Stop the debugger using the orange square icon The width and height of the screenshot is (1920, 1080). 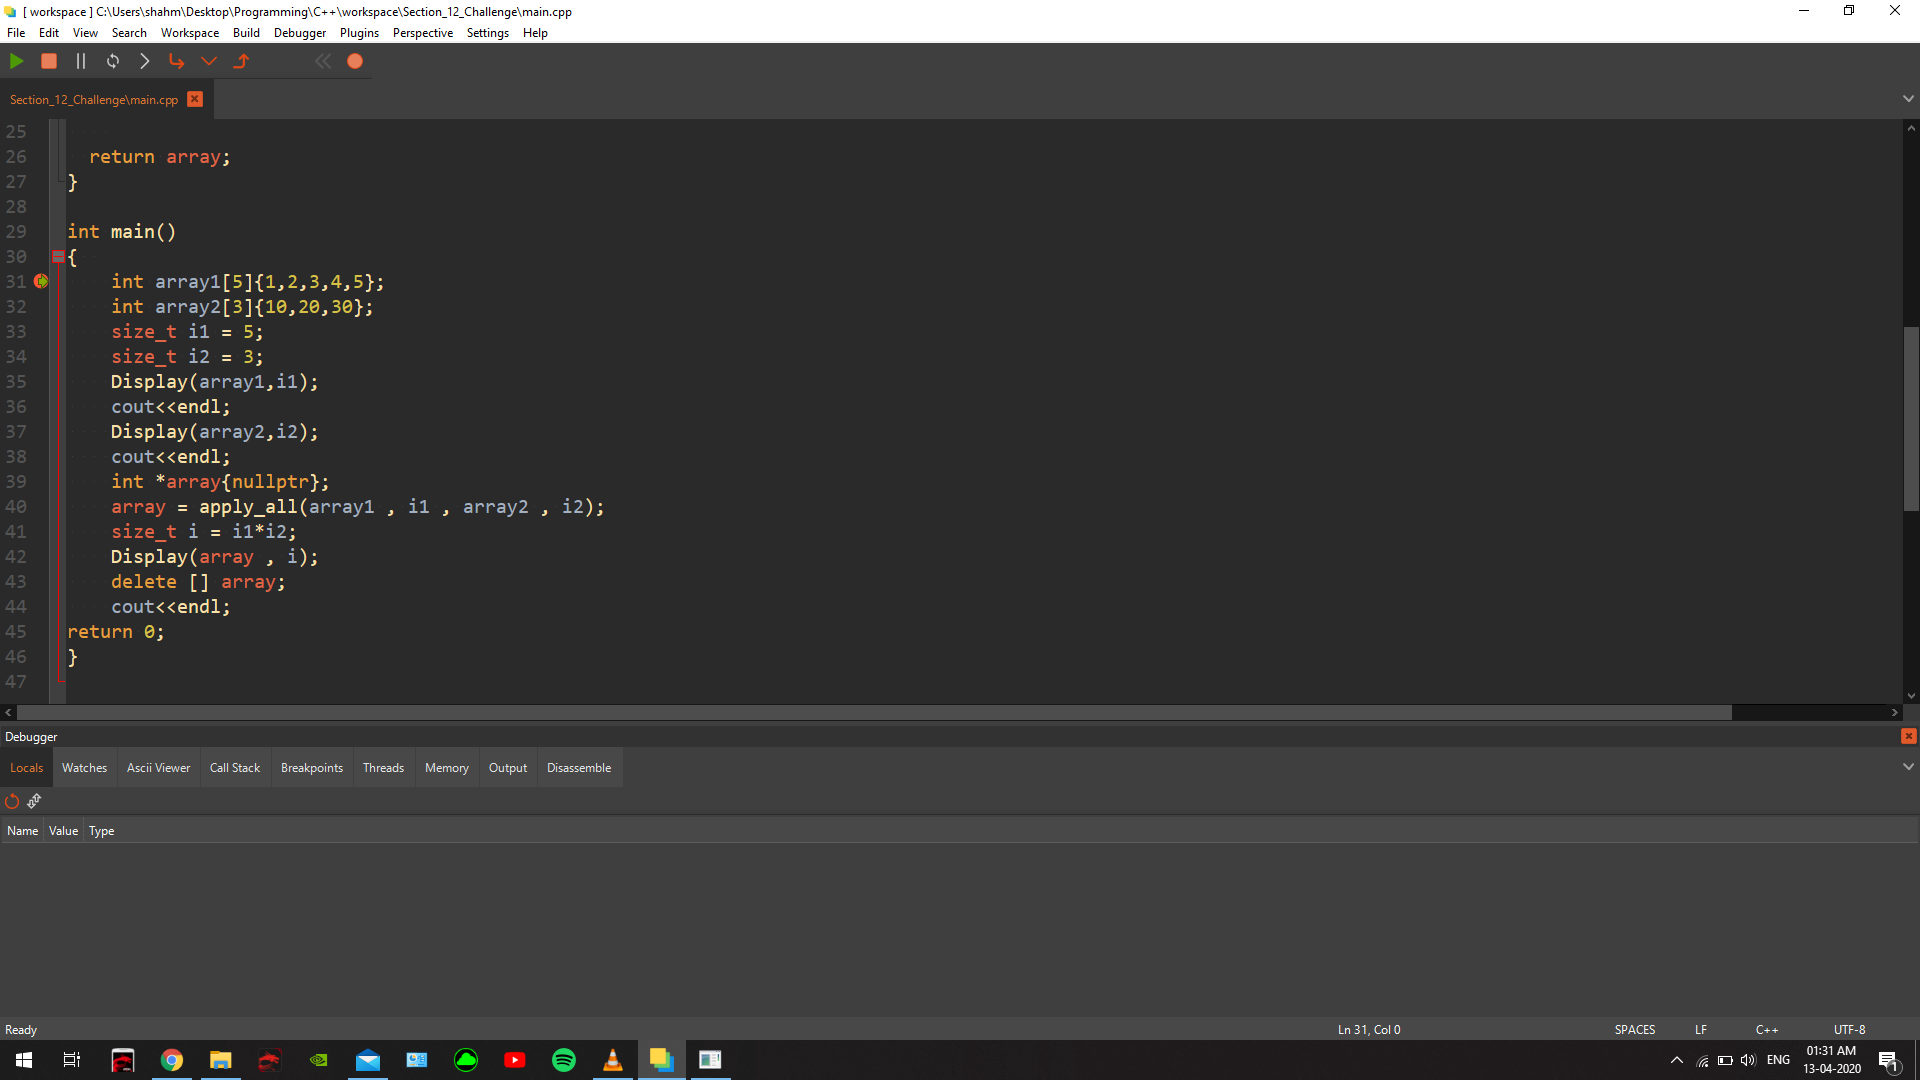click(x=49, y=61)
